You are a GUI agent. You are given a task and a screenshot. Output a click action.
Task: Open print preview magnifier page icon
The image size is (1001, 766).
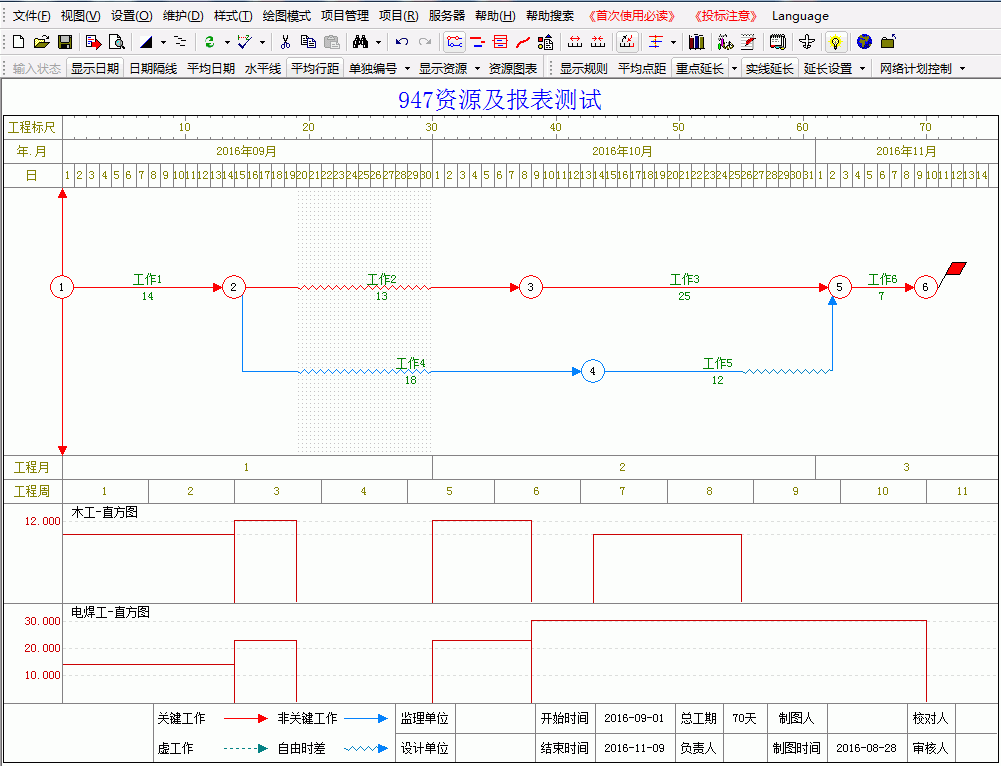(116, 42)
